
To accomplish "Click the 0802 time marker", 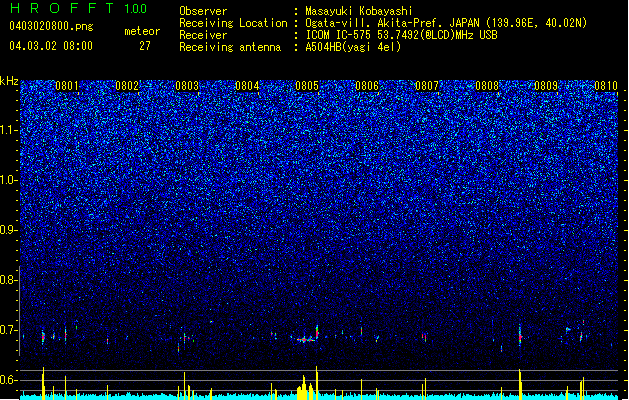I will point(127,86).
